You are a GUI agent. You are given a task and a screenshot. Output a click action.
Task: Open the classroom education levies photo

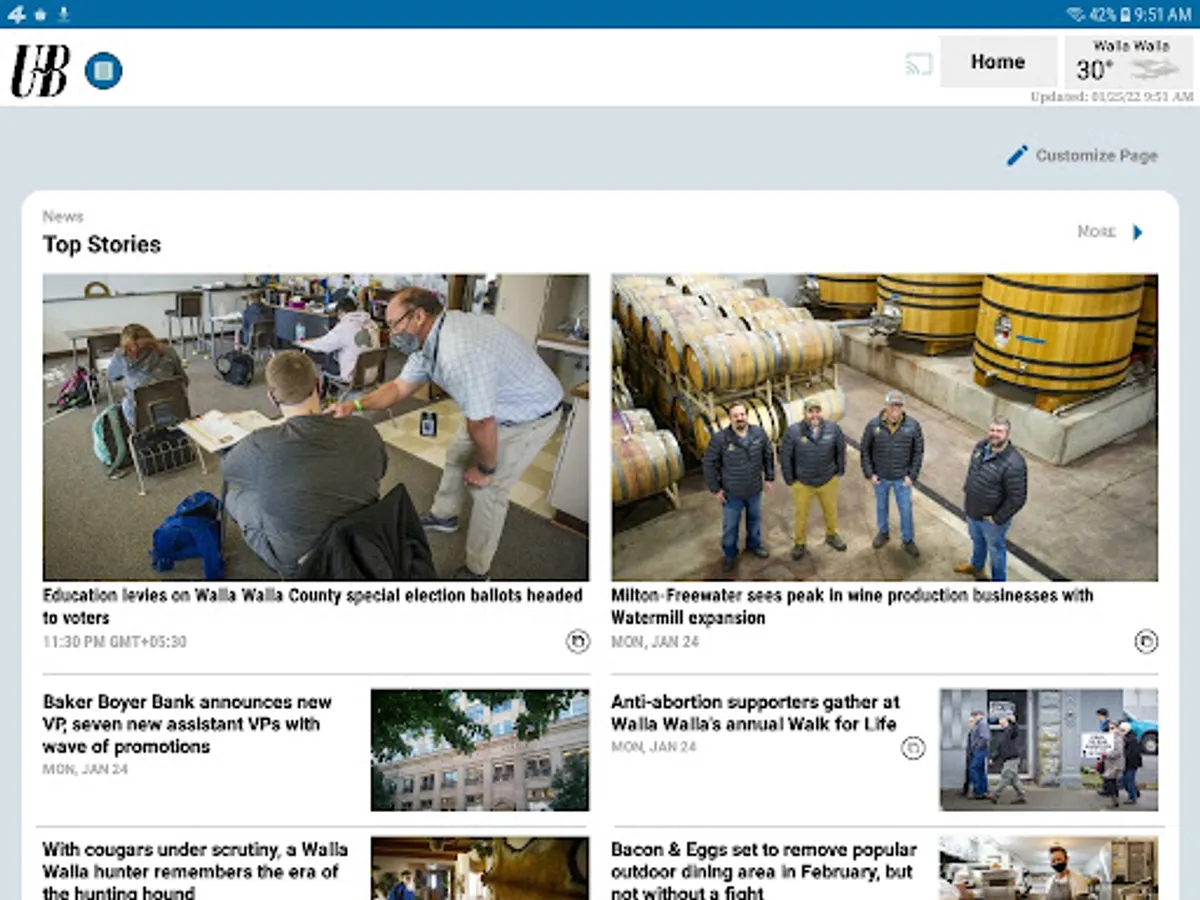[x=316, y=427]
